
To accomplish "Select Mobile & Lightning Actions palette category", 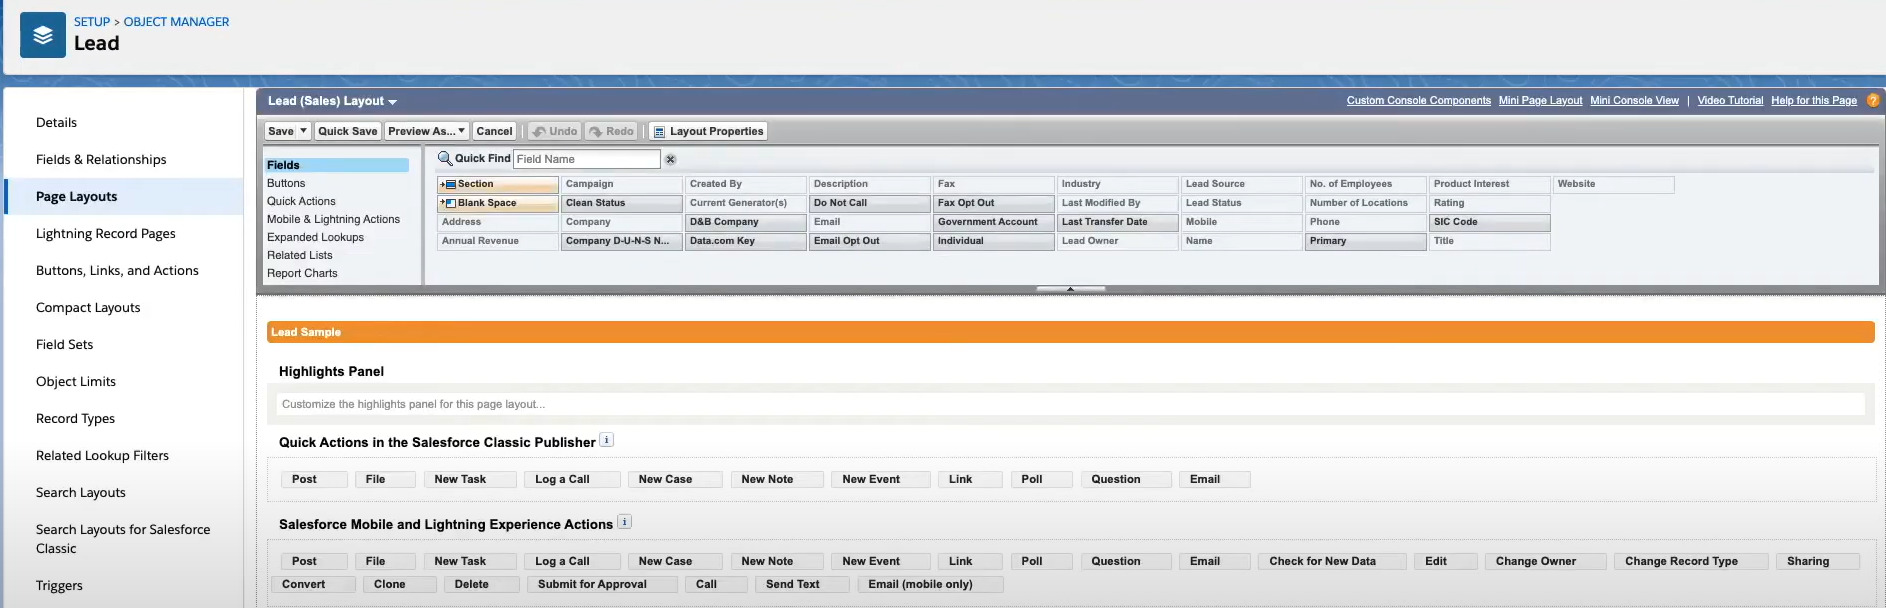I will click(x=333, y=219).
